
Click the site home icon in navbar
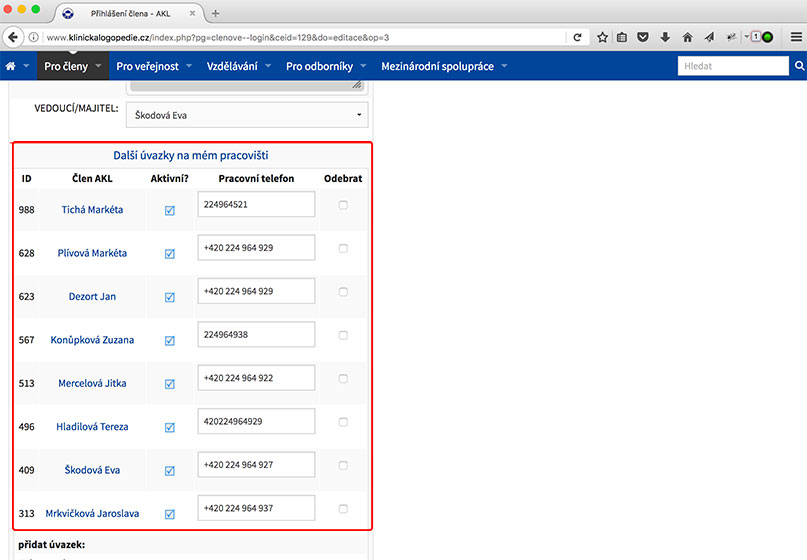(x=11, y=66)
